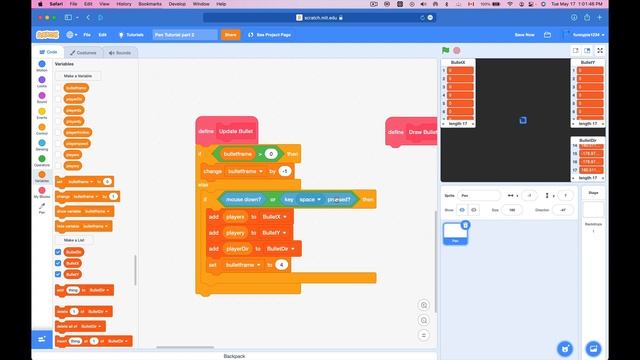640x360 pixels.
Task: Select the Control blocks category
Action: coord(42,129)
